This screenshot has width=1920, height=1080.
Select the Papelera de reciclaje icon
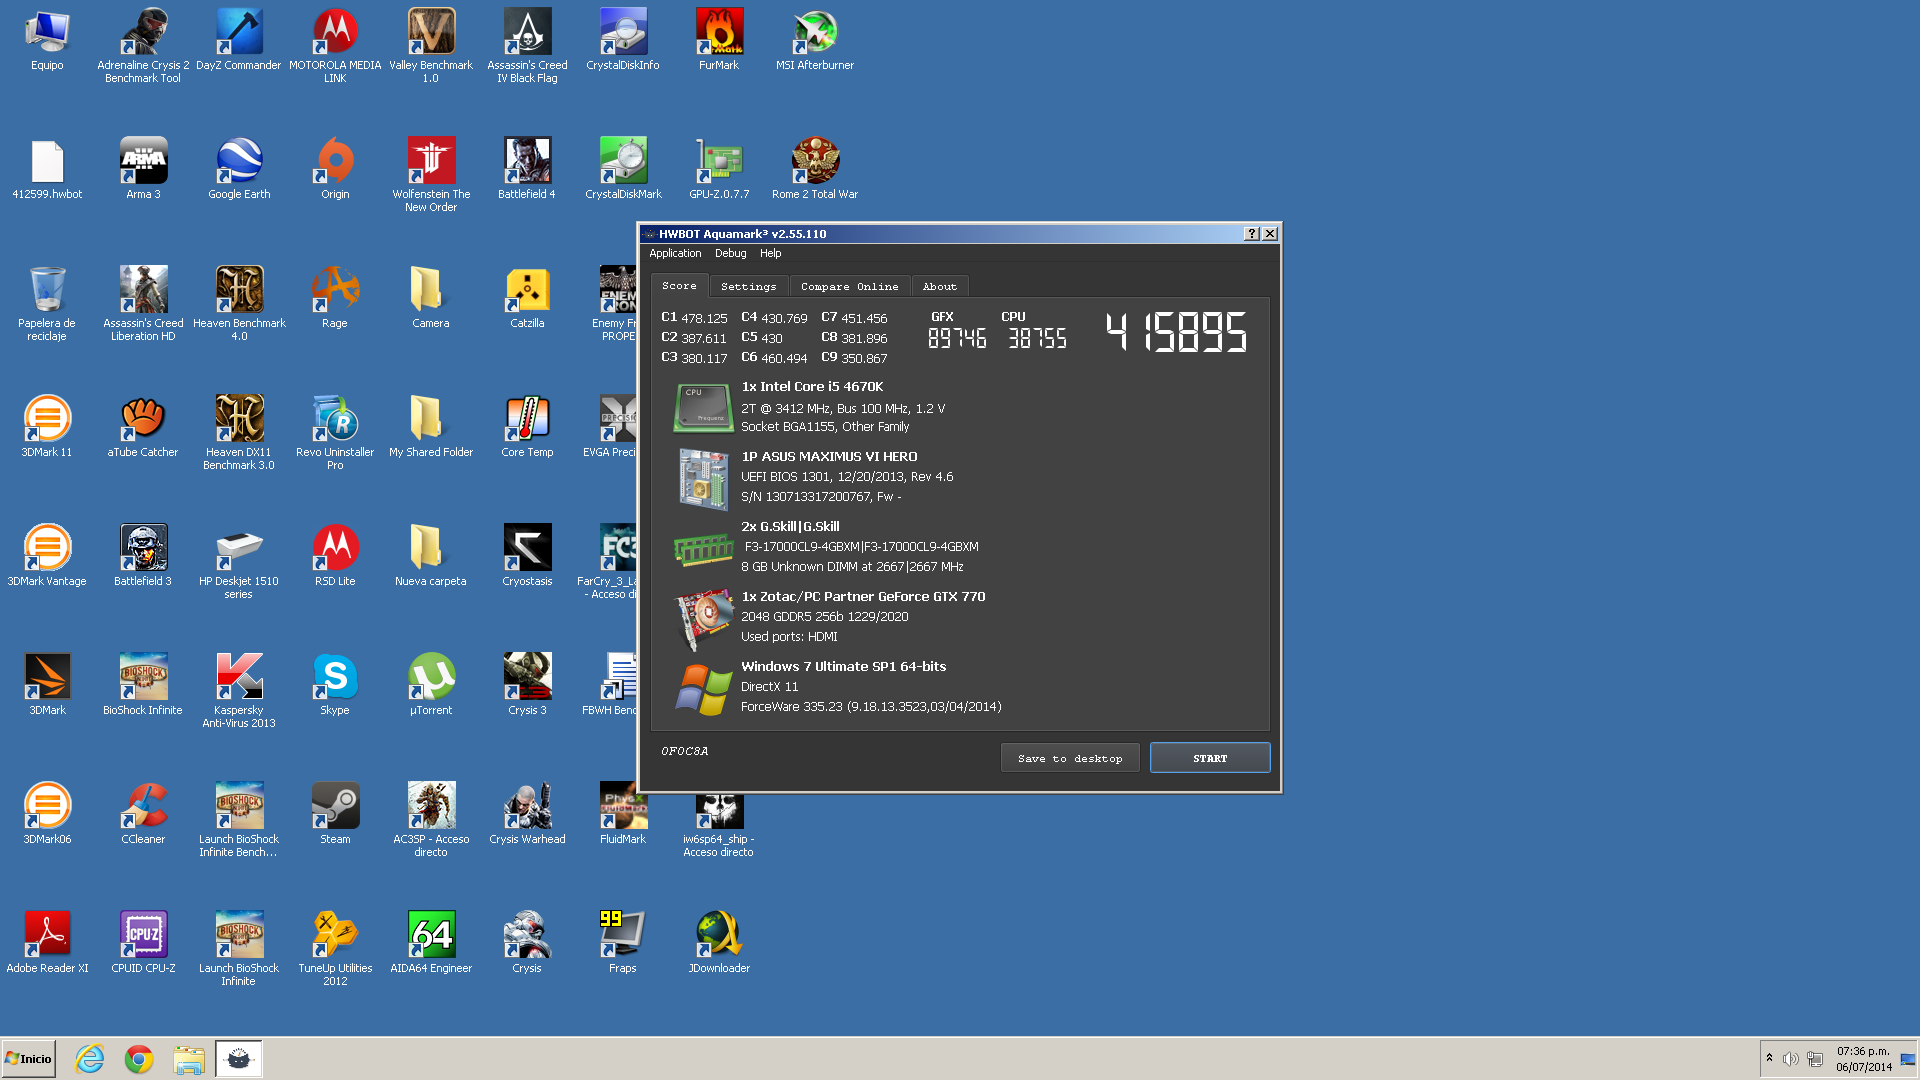point(47,304)
